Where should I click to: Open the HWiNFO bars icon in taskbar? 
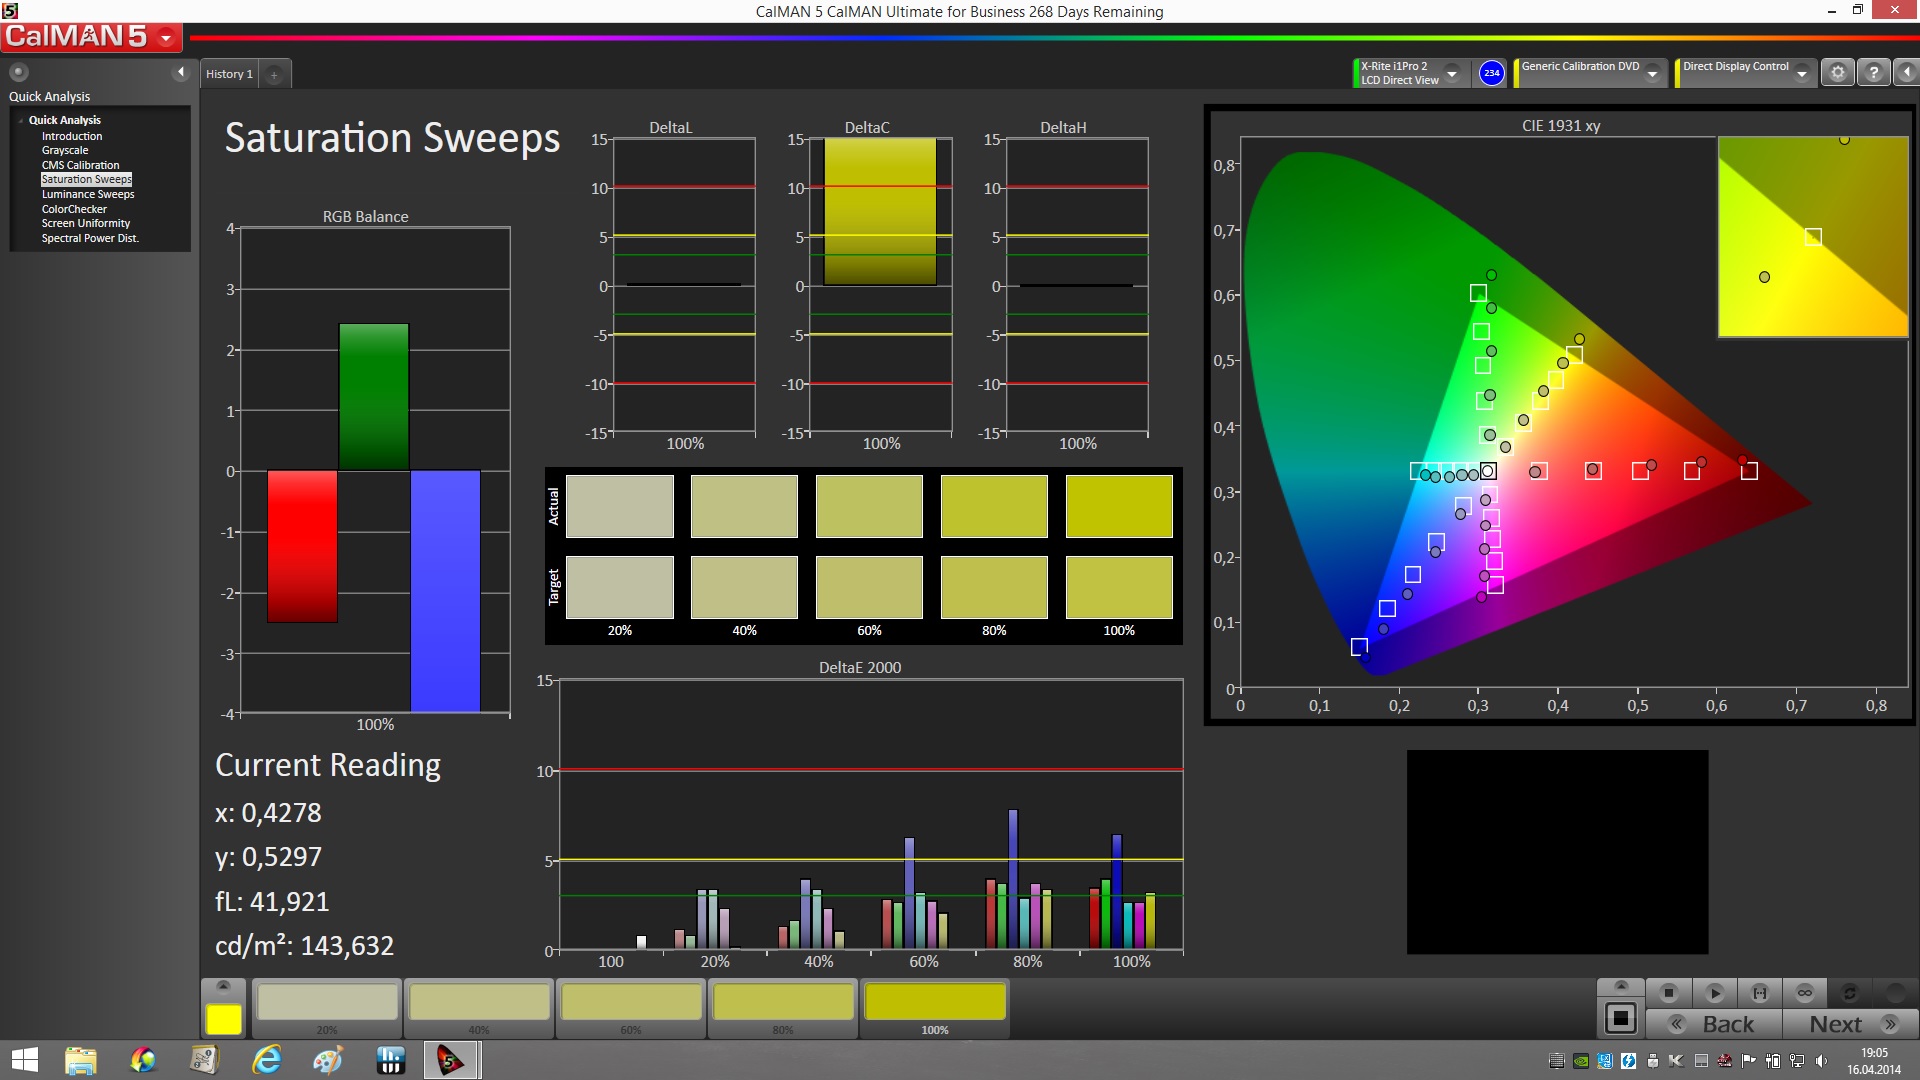coord(390,1060)
